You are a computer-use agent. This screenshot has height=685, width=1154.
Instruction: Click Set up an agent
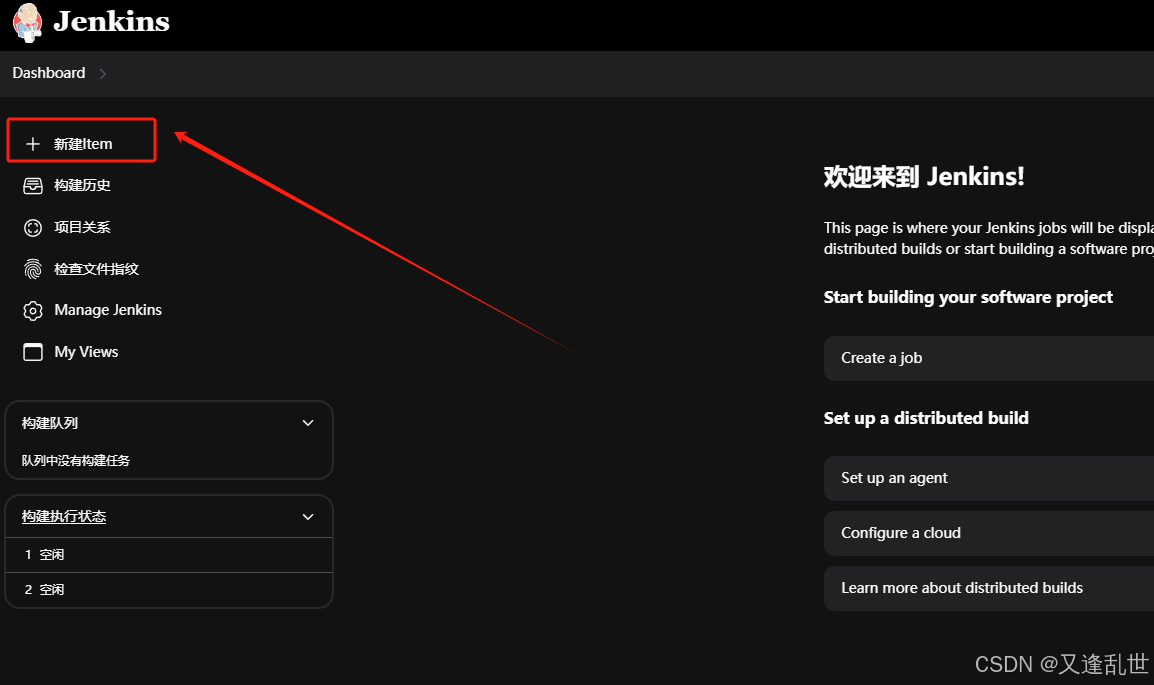[x=988, y=478]
